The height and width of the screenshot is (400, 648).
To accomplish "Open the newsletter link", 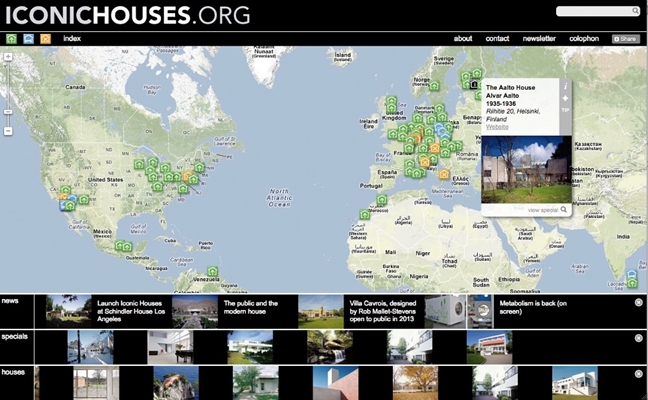I will pos(539,39).
